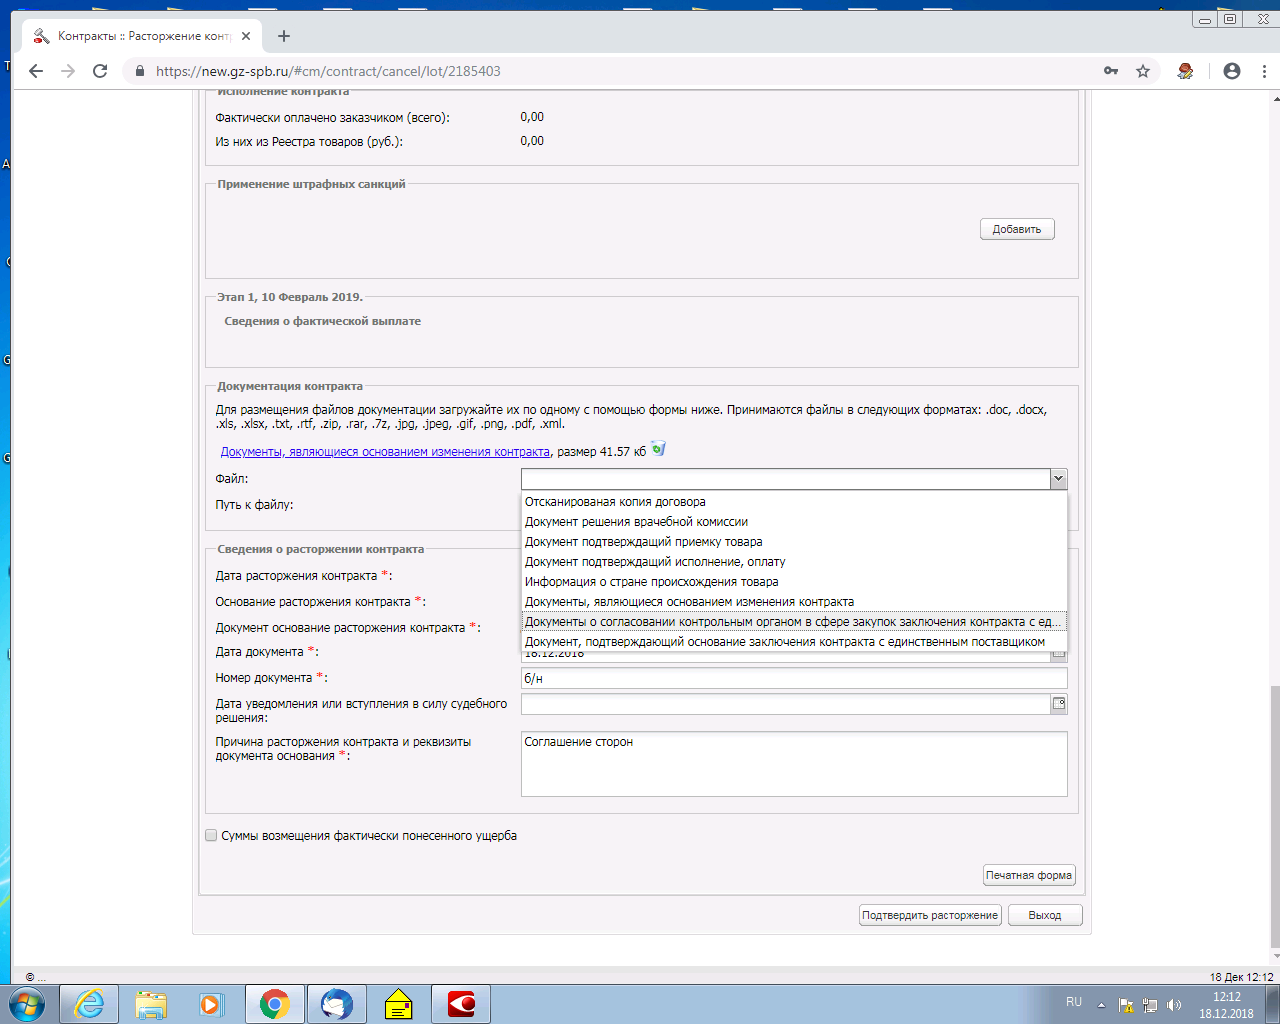Select Документы, являющиеся основанием изменения контракта option
The image size is (1280, 1024).
point(794,602)
